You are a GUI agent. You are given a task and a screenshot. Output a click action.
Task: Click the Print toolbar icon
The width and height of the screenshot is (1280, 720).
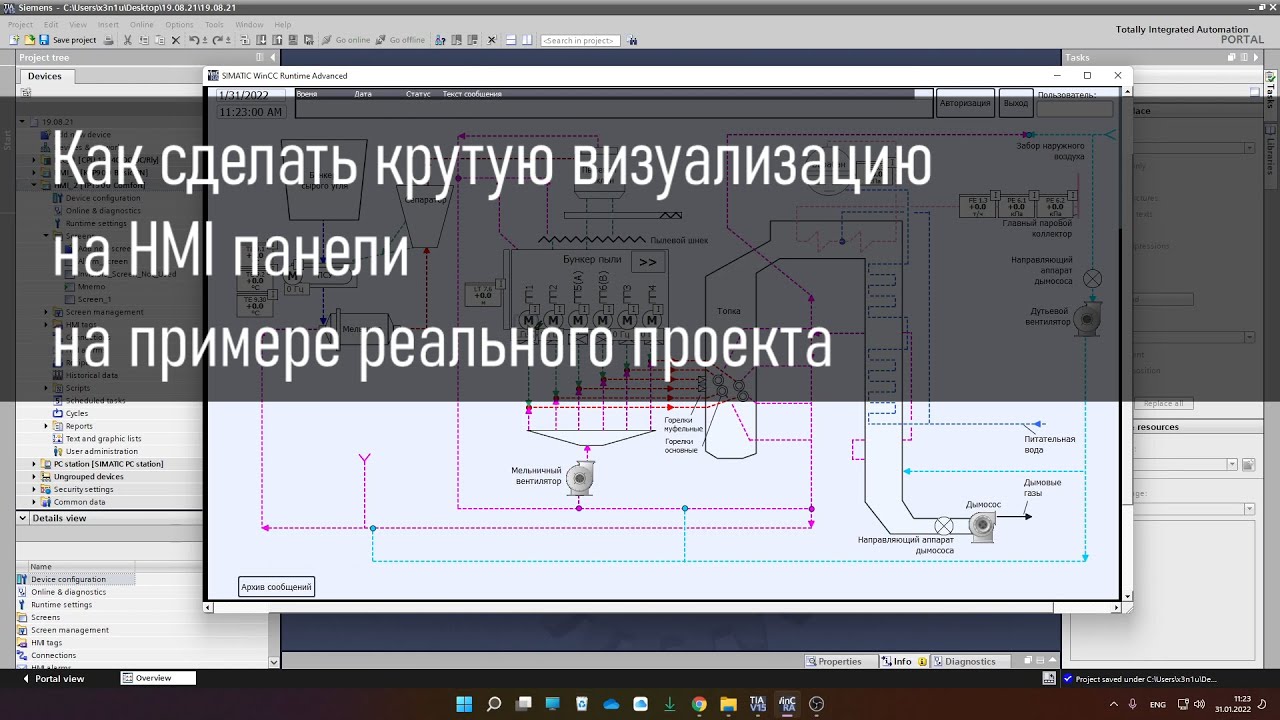click(109, 40)
